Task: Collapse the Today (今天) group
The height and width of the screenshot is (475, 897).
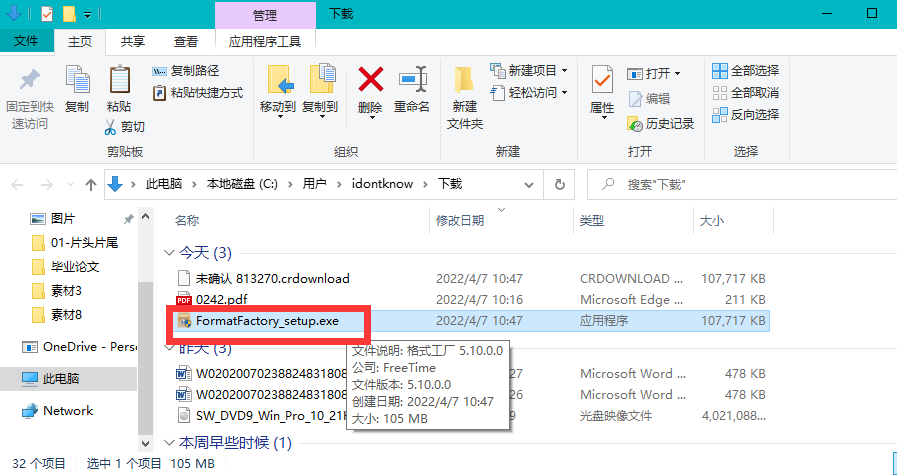Action: tap(169, 252)
